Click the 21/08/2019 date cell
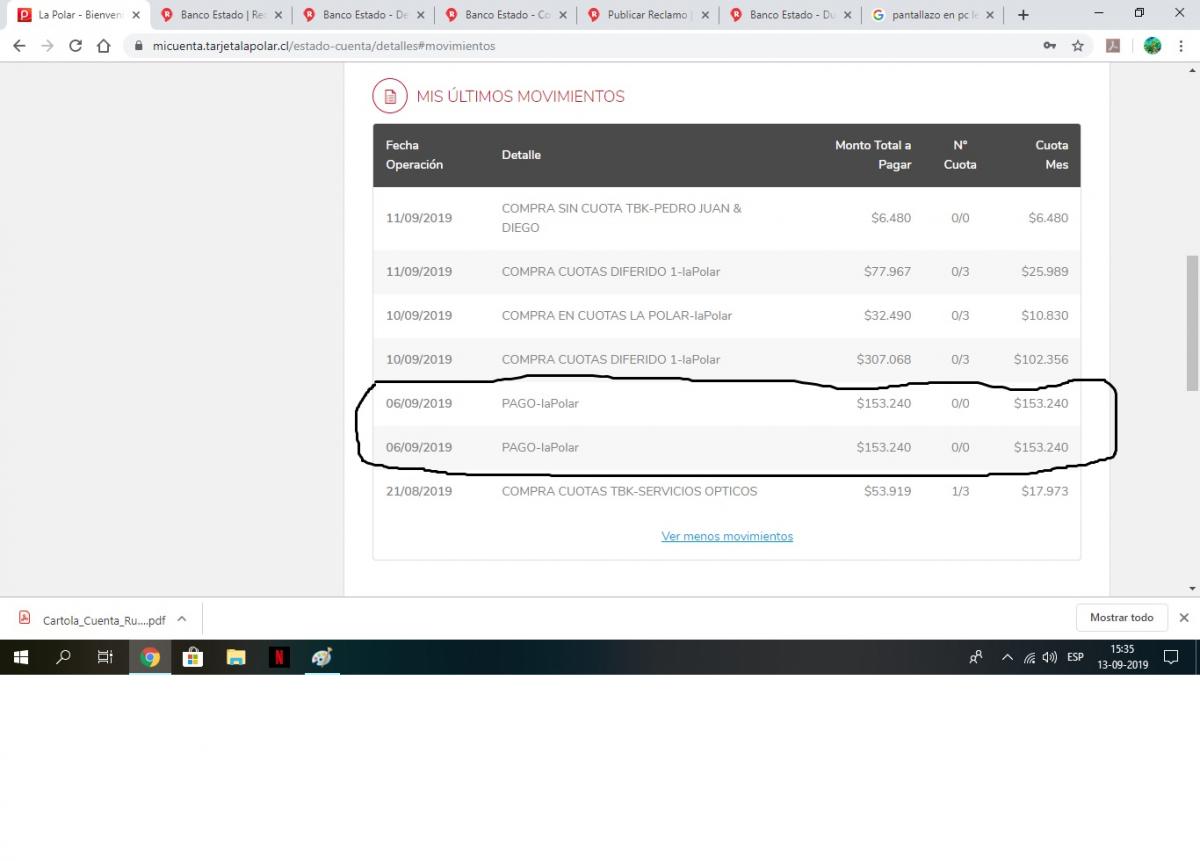This screenshot has height=861, width=1200. click(x=419, y=491)
